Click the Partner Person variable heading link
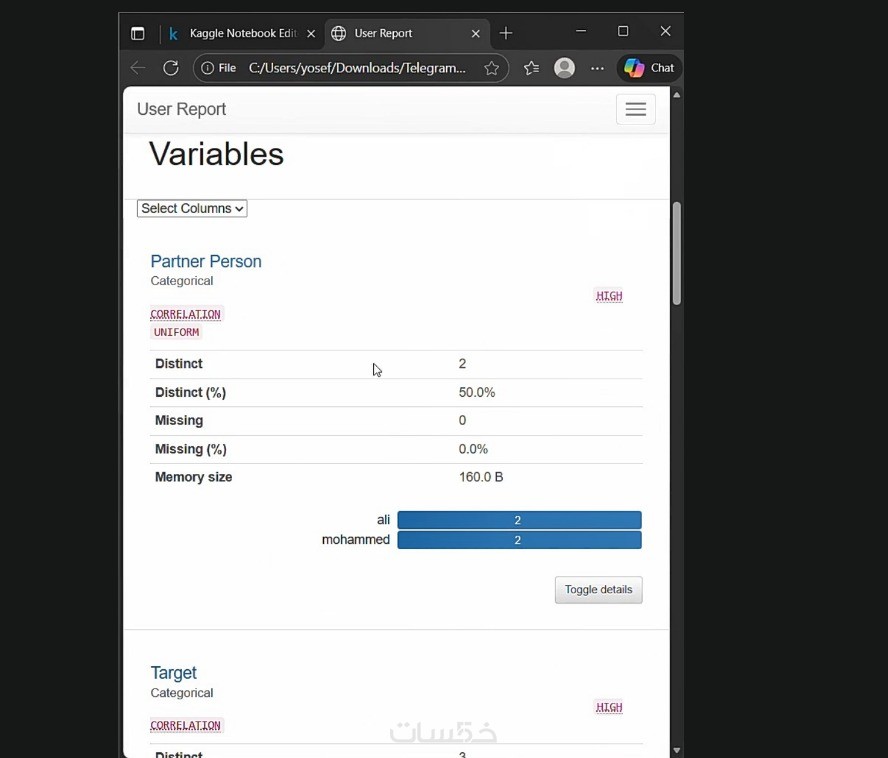This screenshot has width=888, height=758. pos(206,261)
